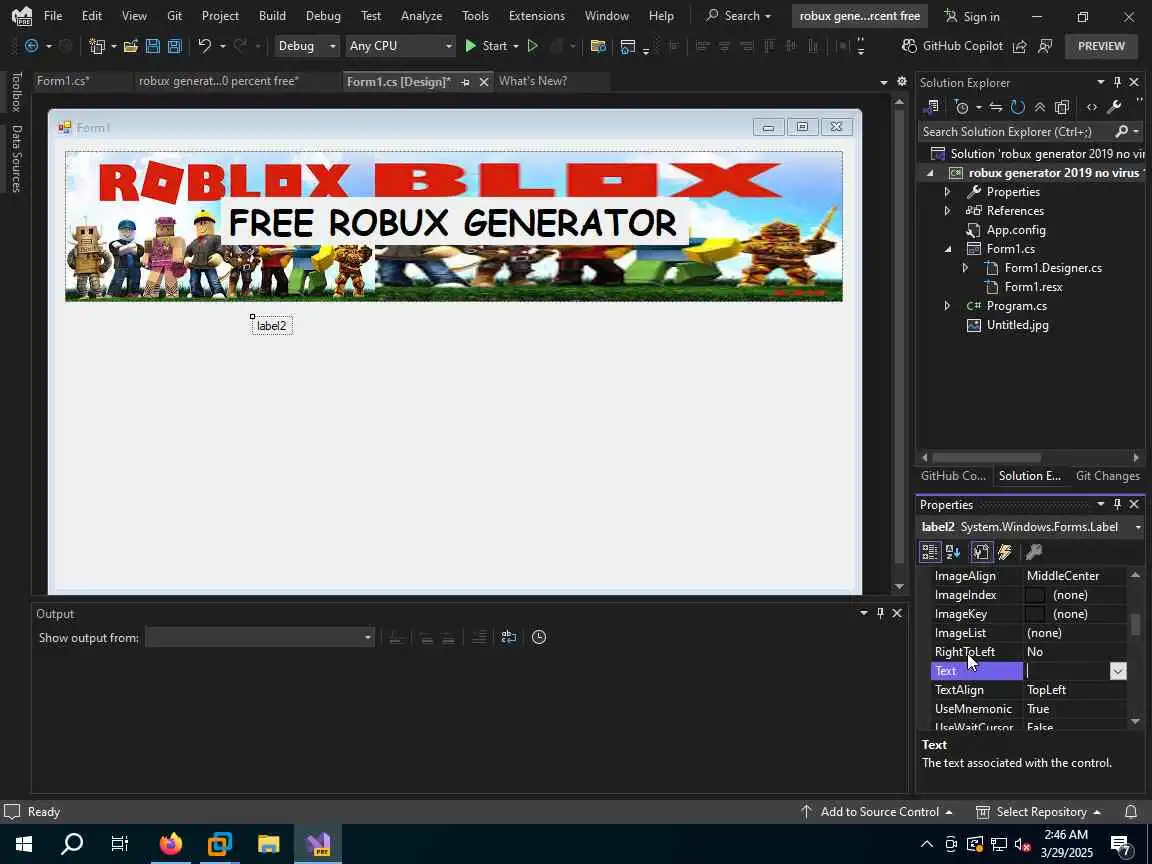The height and width of the screenshot is (864, 1152).
Task: Switch to the What's New? tab
Action: (x=533, y=81)
